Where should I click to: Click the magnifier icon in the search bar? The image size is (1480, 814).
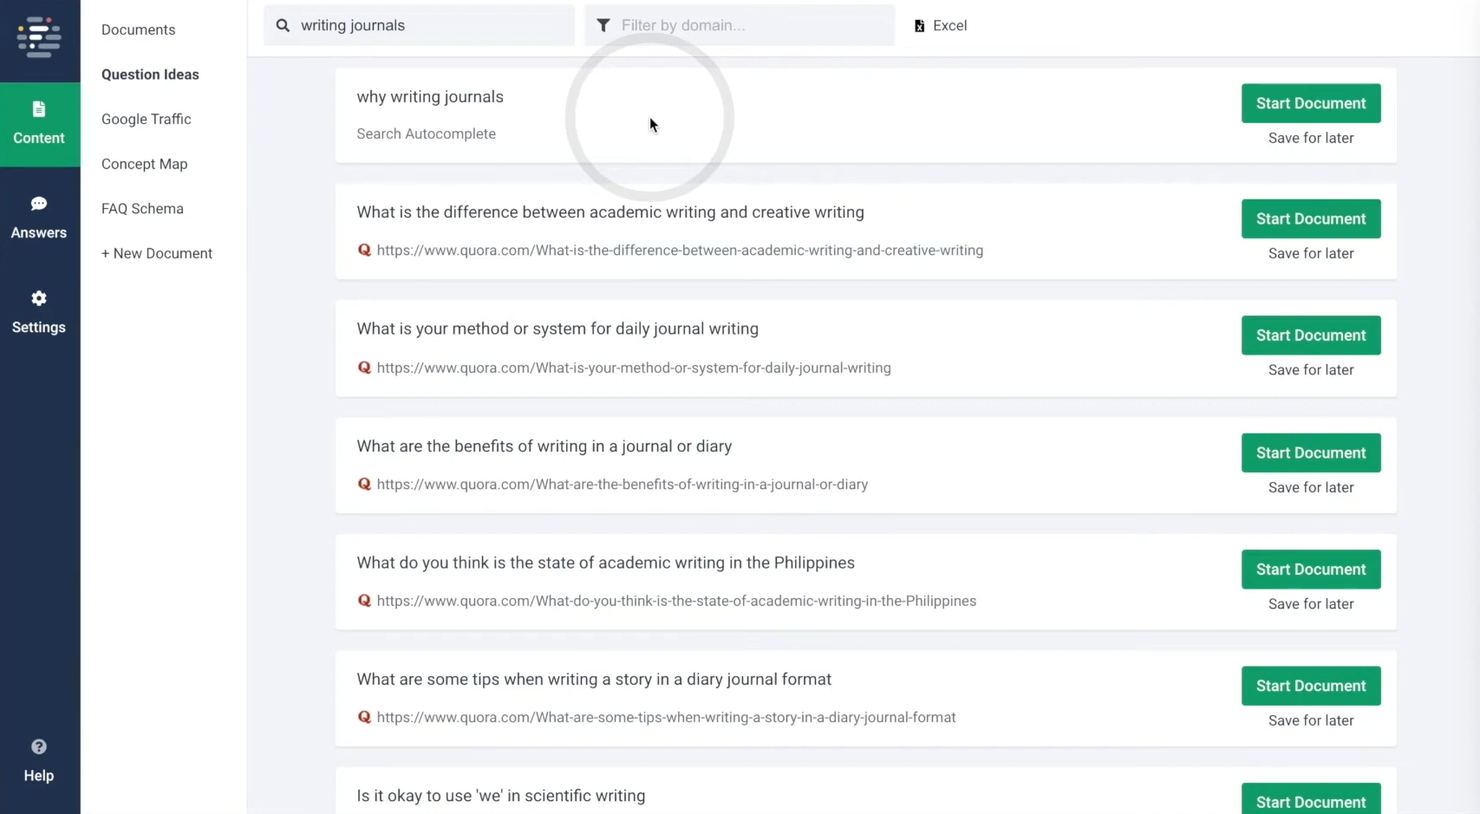pos(283,25)
